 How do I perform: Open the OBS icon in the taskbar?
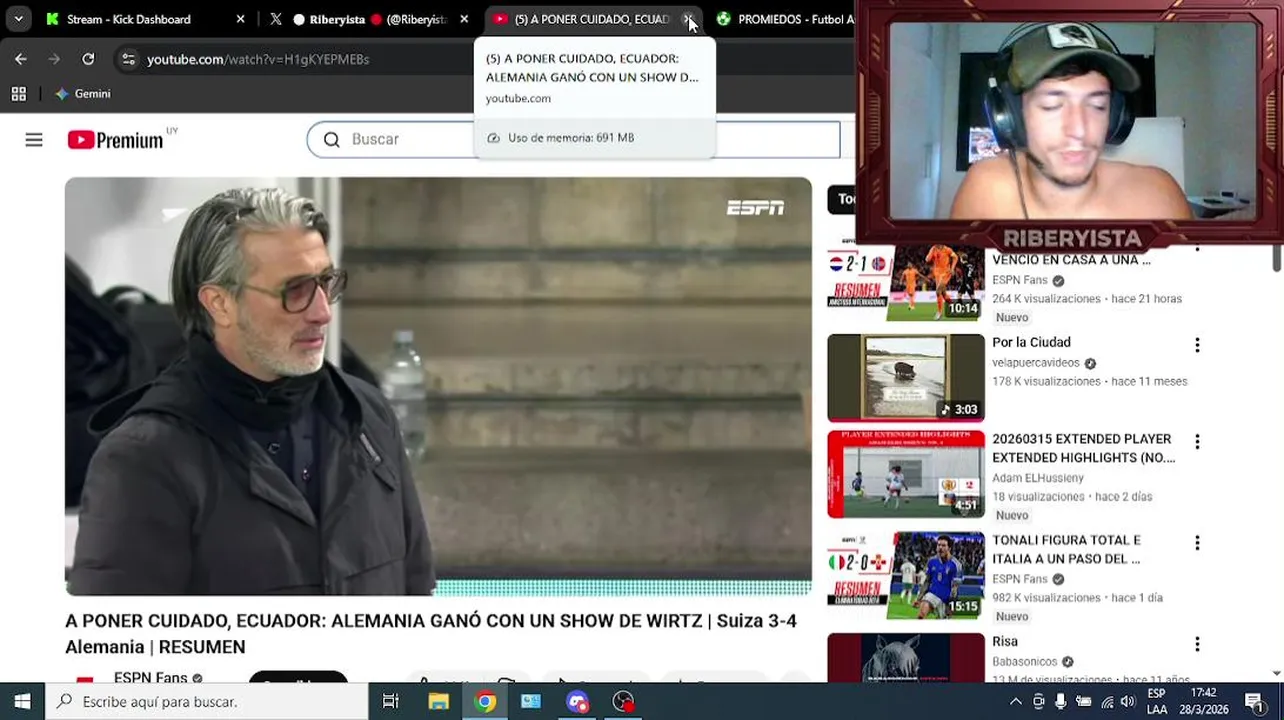623,701
